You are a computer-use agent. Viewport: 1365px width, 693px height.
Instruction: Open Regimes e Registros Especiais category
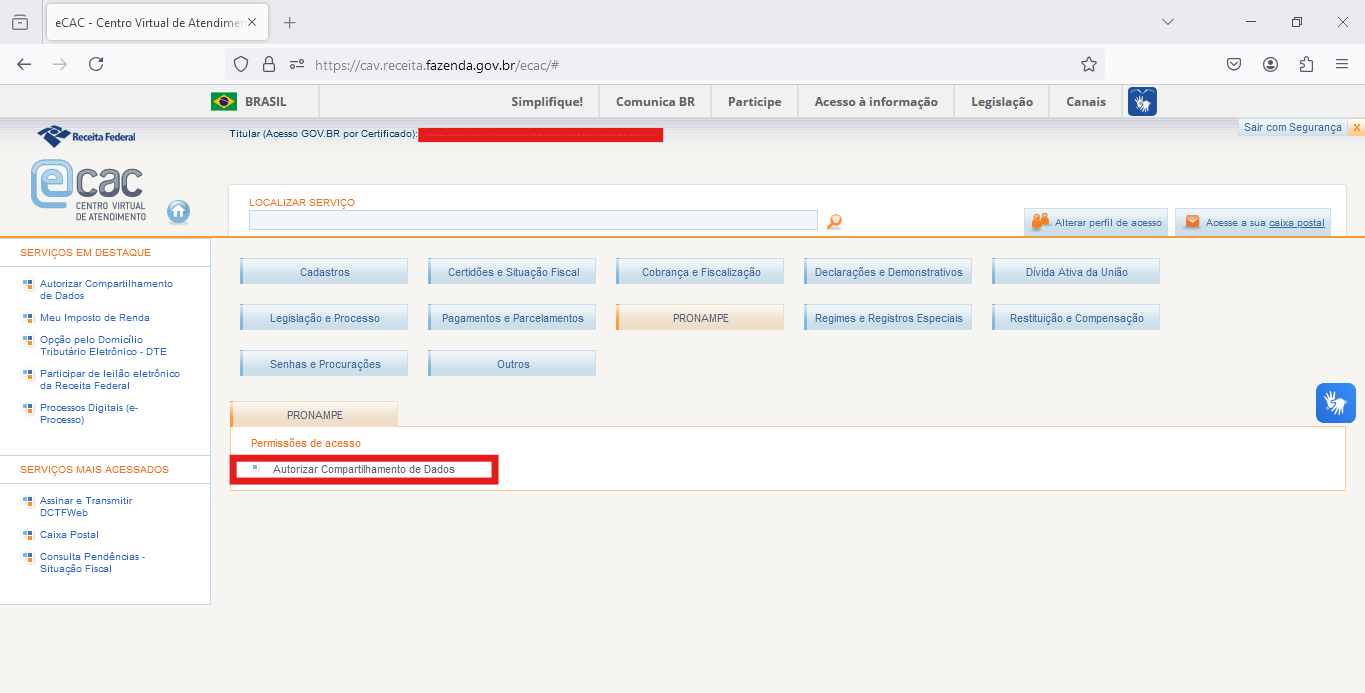[x=888, y=318]
